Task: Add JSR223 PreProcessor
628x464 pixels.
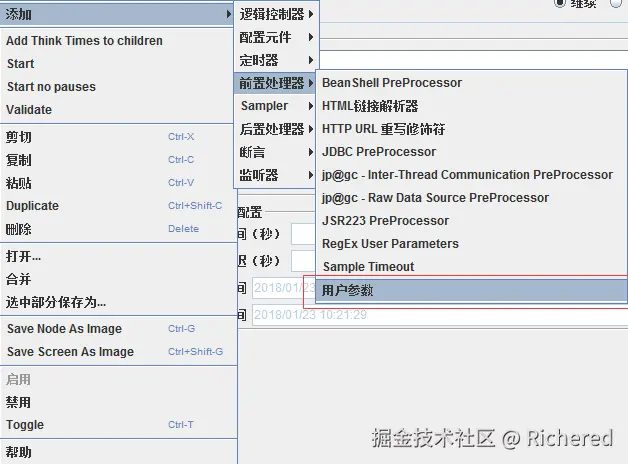Action: click(471, 221)
